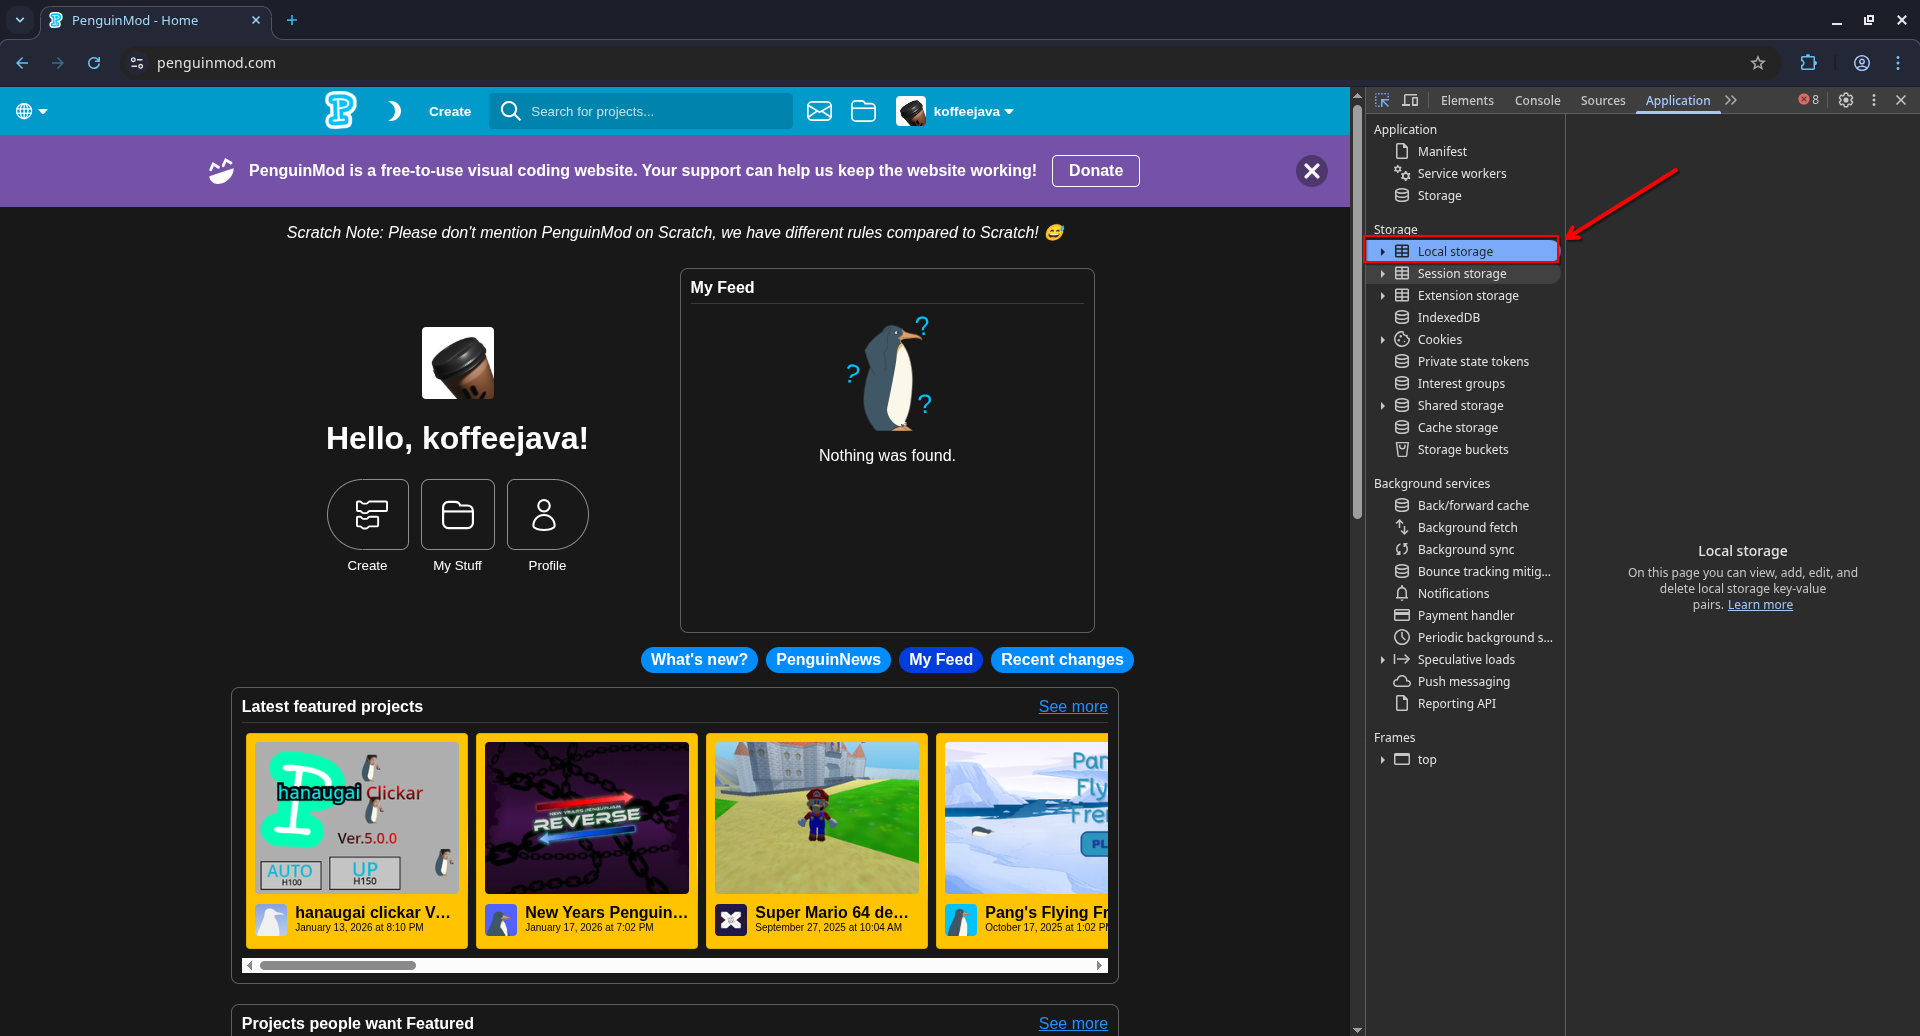The width and height of the screenshot is (1920, 1036).
Task: Activate the inspect element picker
Action: (x=1382, y=100)
